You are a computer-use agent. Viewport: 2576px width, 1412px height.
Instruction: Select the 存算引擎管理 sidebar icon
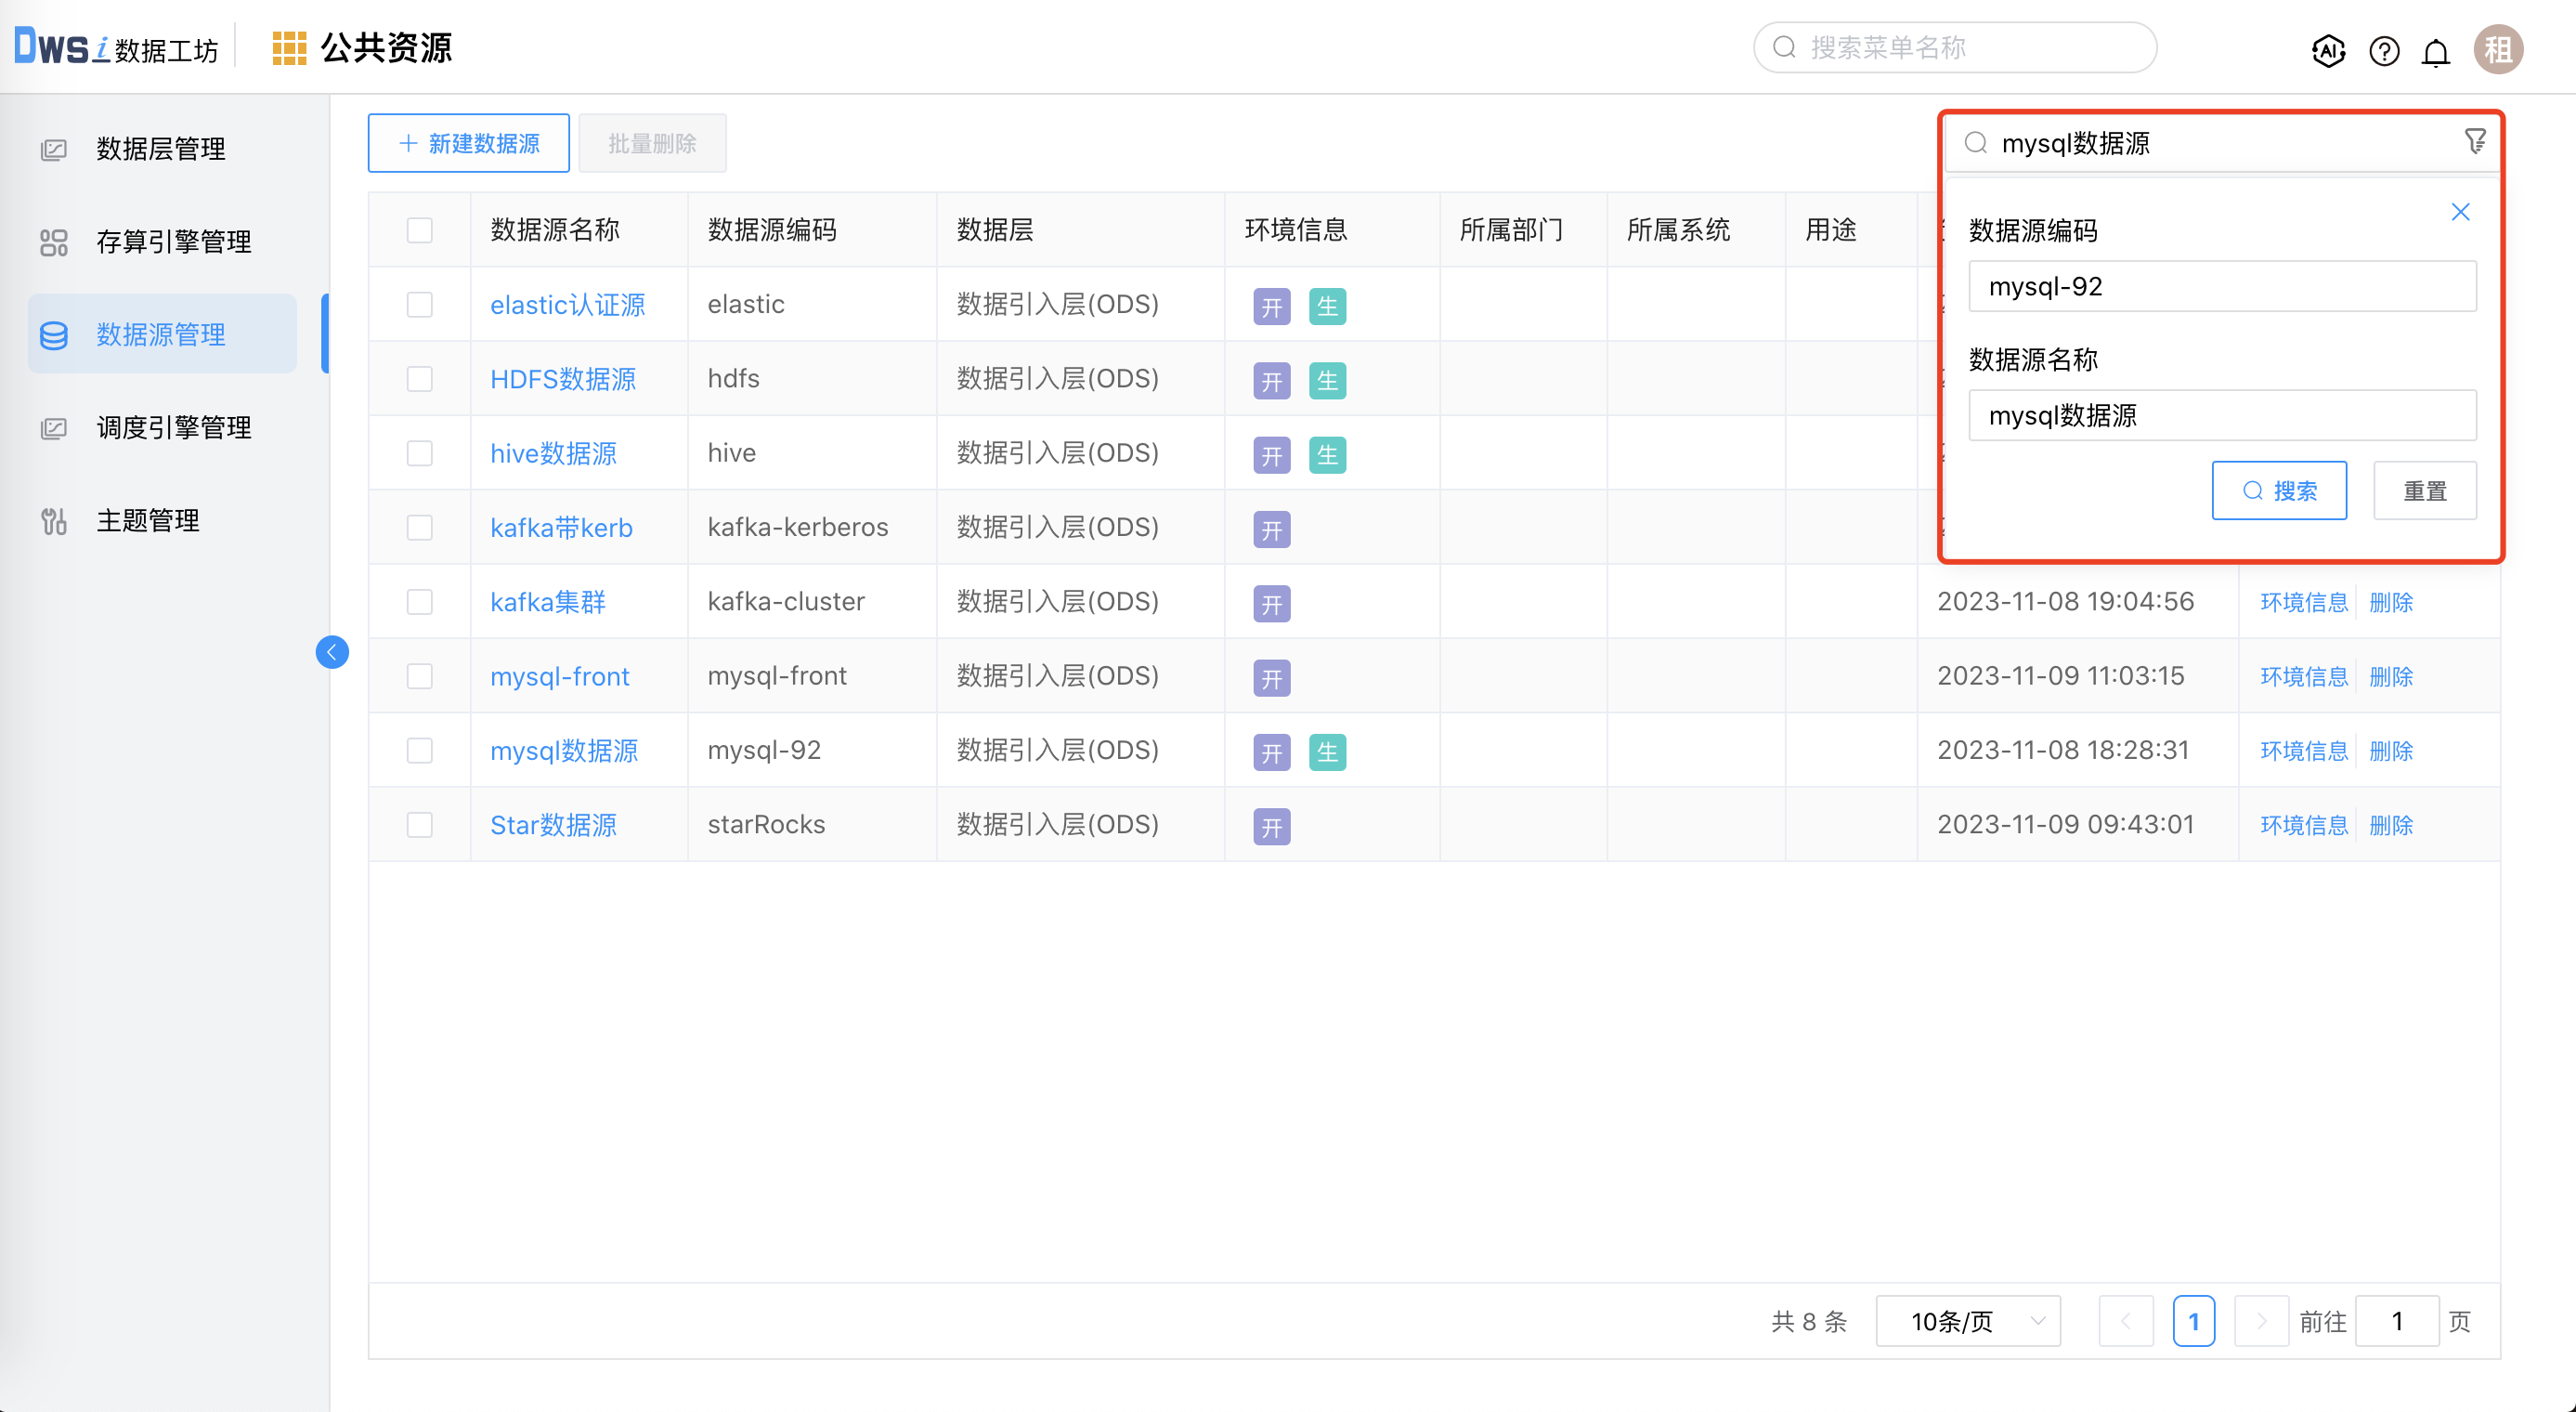pyautogui.click(x=53, y=241)
